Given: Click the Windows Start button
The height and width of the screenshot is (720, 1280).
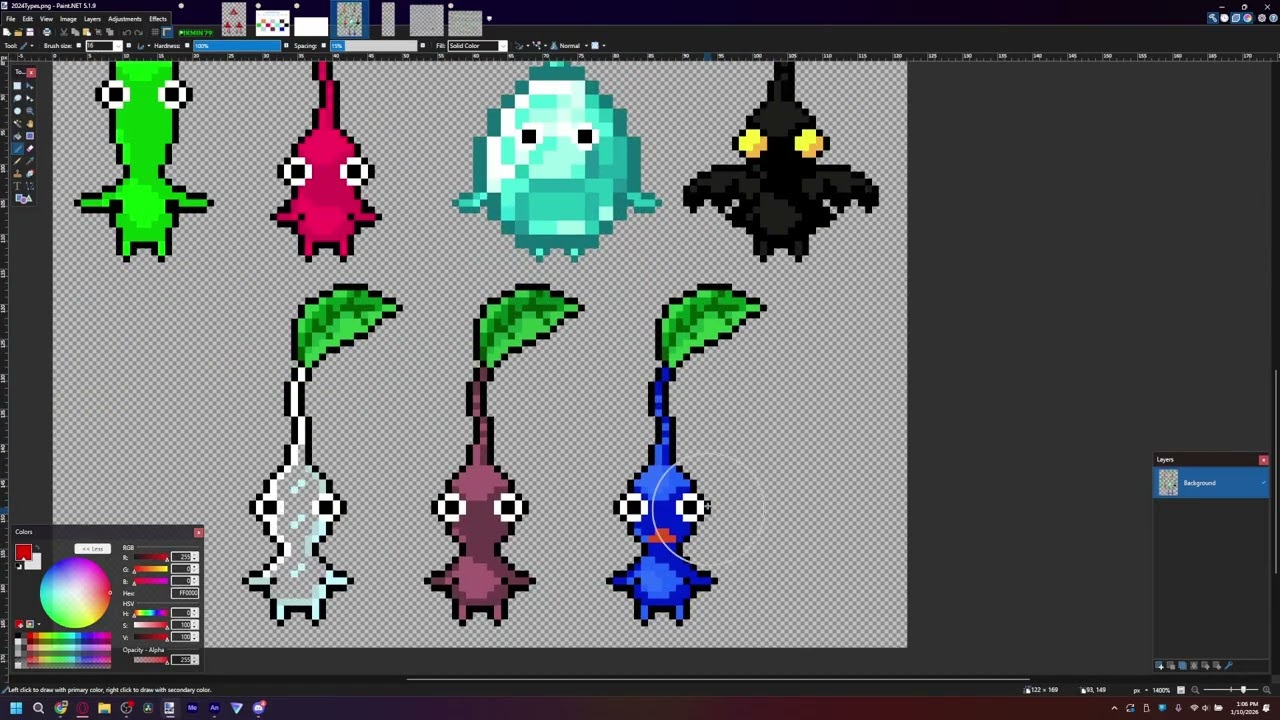Looking at the screenshot, I should pos(15,708).
